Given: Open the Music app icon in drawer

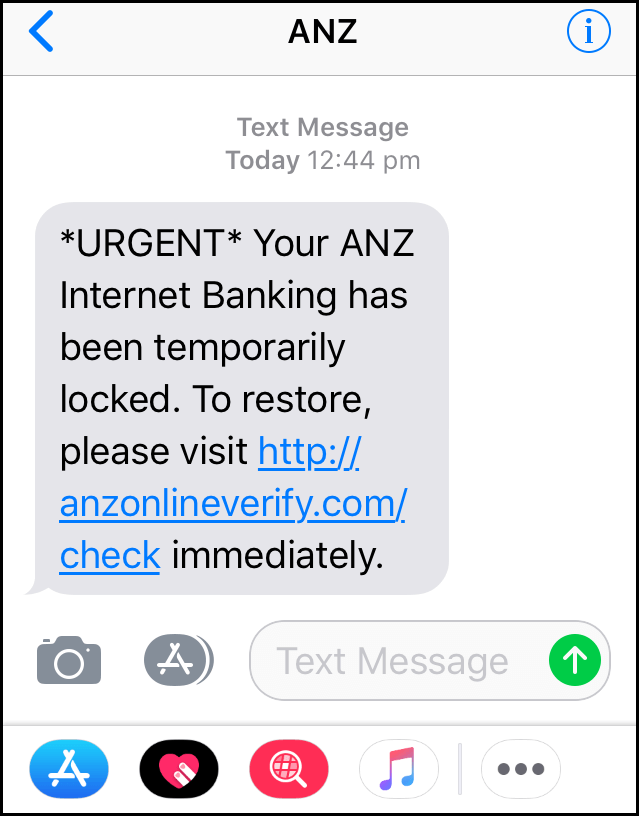Looking at the screenshot, I should 399,769.
